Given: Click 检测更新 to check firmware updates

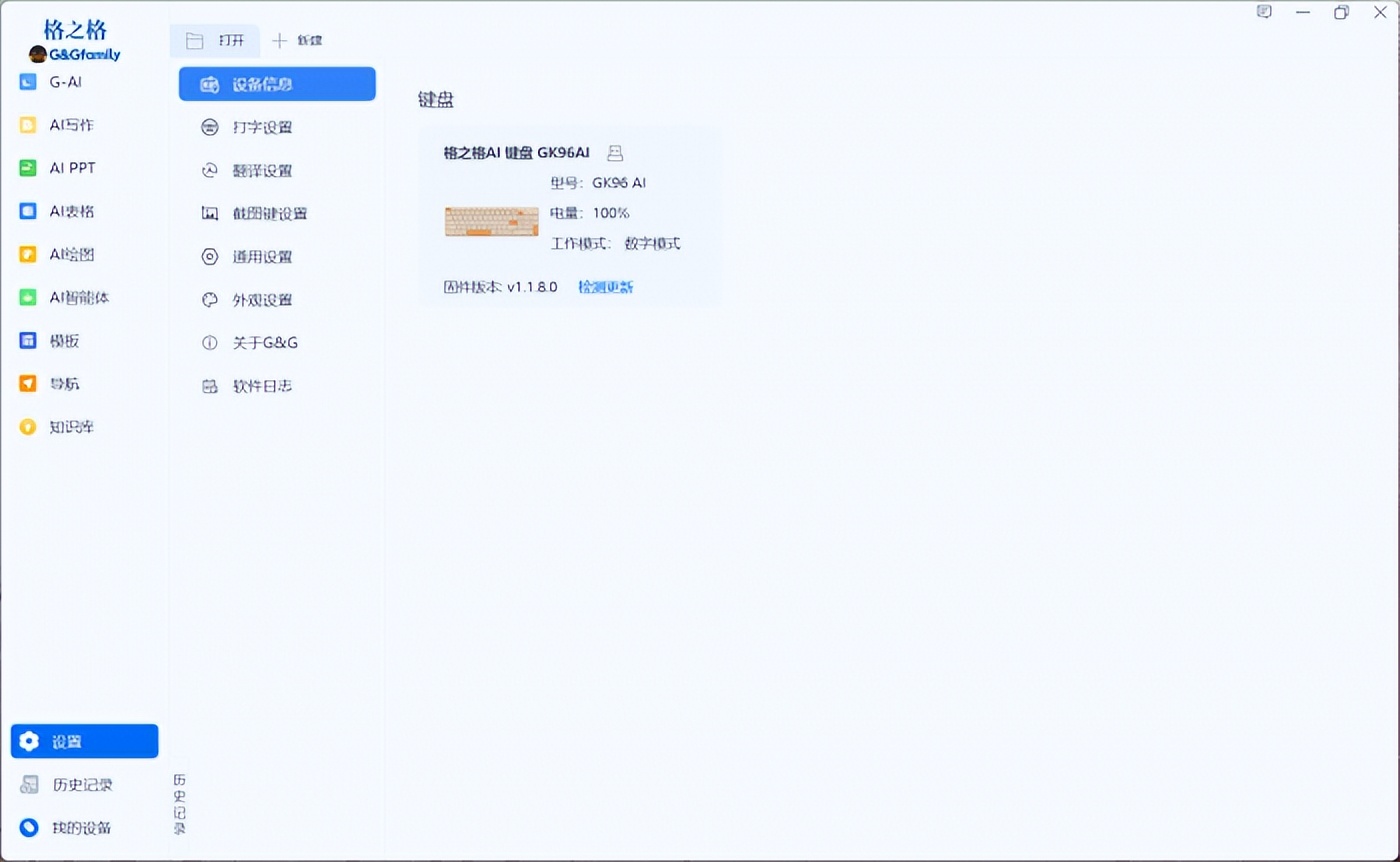Looking at the screenshot, I should click(x=606, y=287).
